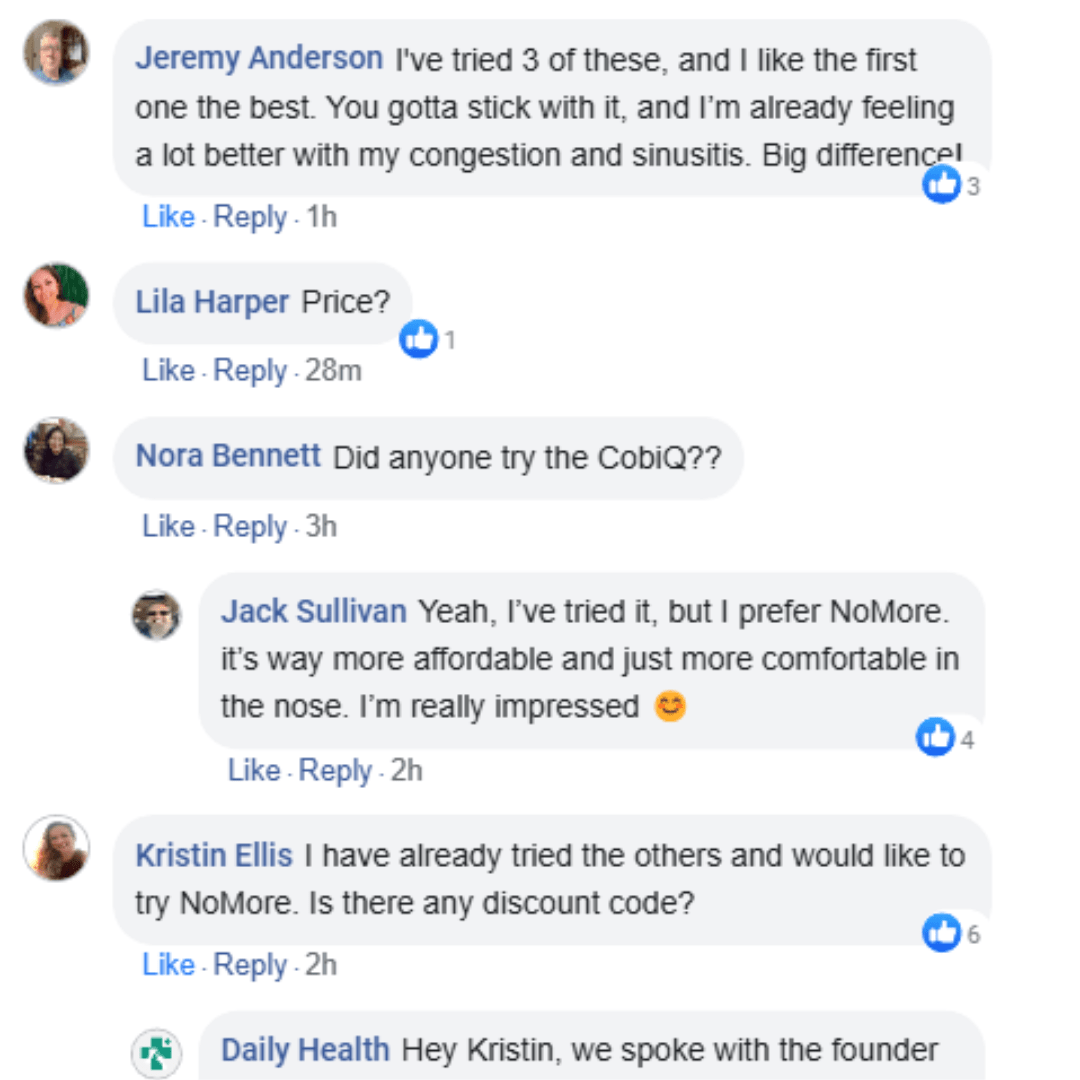Screen dimensions: 1080x1080
Task: Click thumbs-up reaction on Jack Sullivan's reply
Action: (x=936, y=738)
